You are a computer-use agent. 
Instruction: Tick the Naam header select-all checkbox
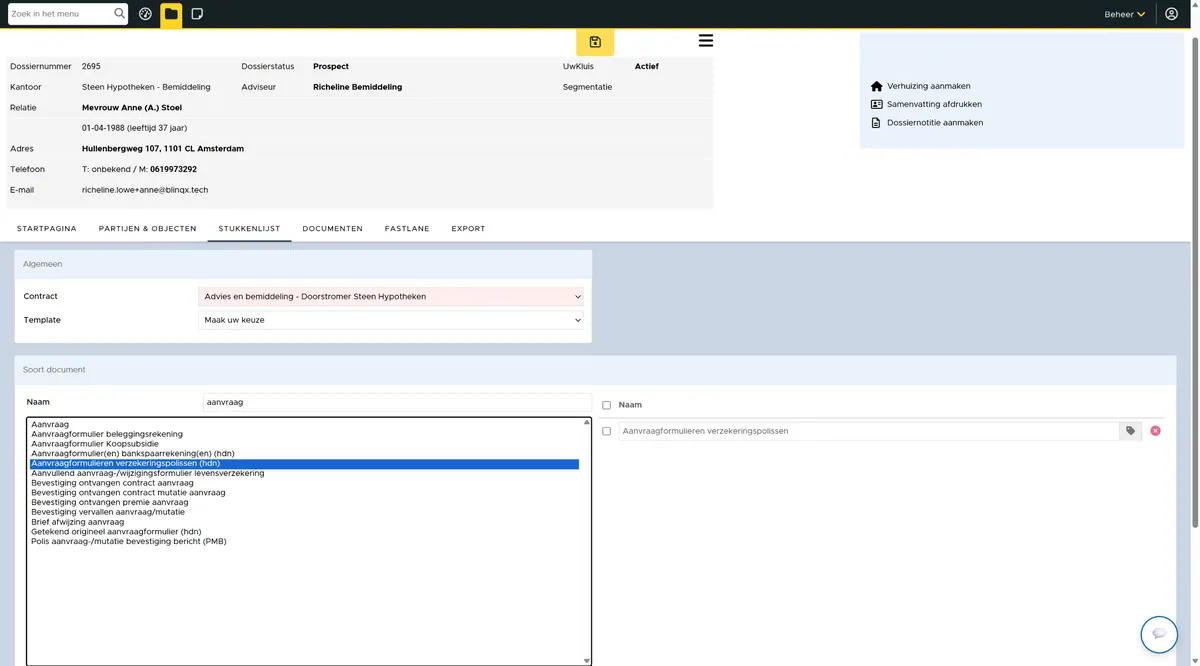pos(607,405)
